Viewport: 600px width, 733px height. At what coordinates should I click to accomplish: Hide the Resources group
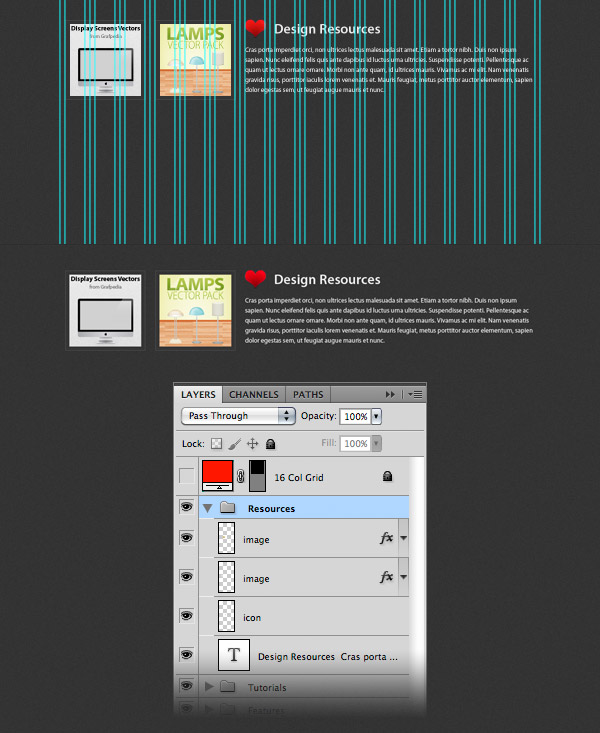pyautogui.click(x=187, y=507)
